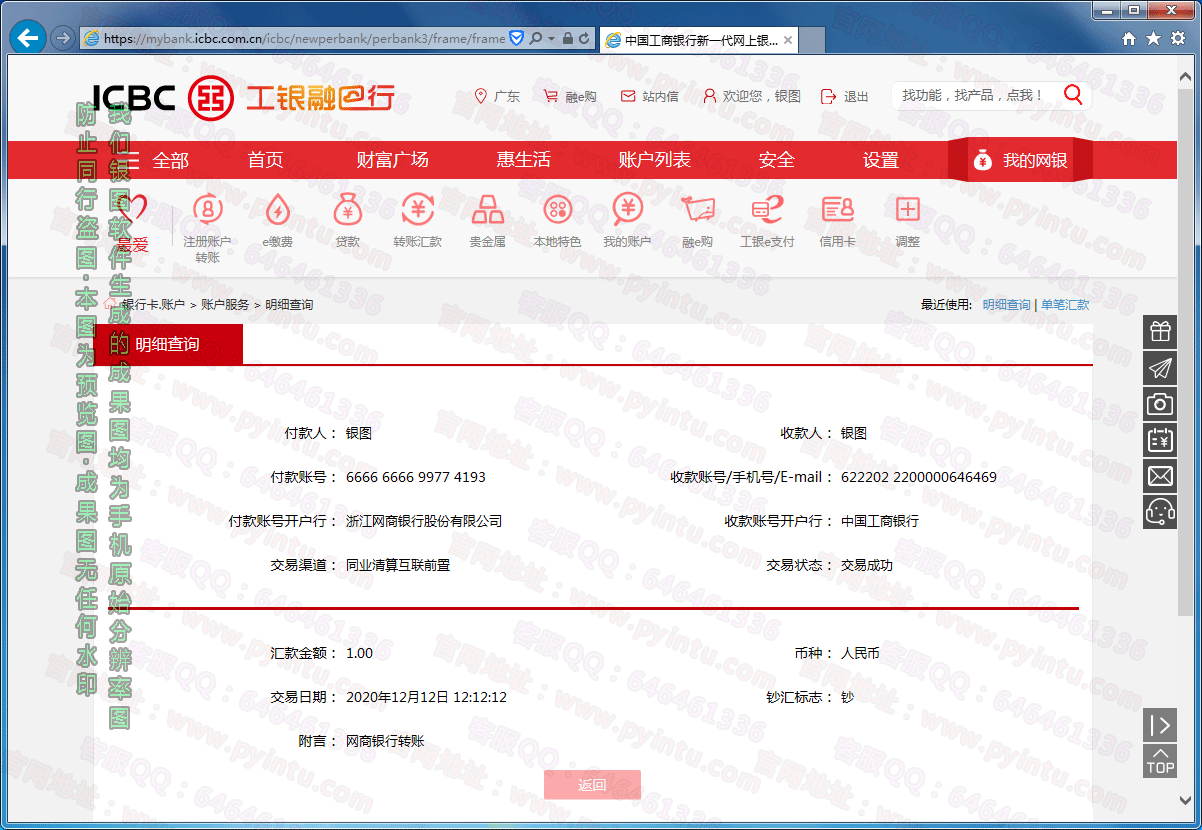
Task: Open the 财富广场 menu item
Action: tap(392, 160)
